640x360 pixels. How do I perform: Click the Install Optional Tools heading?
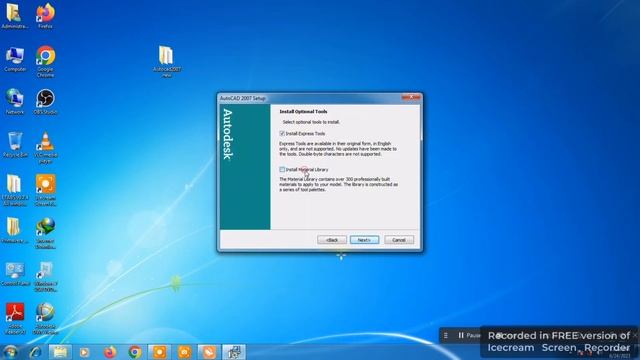303,111
